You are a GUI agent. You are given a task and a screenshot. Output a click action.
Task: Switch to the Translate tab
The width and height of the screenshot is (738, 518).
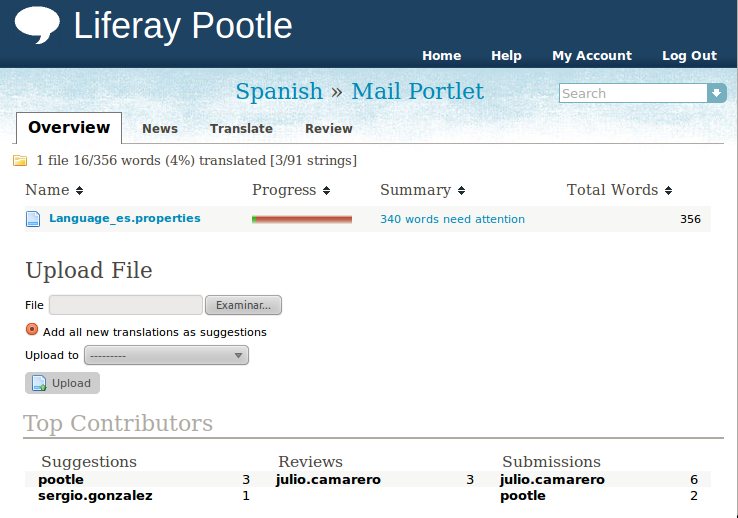coord(241,128)
